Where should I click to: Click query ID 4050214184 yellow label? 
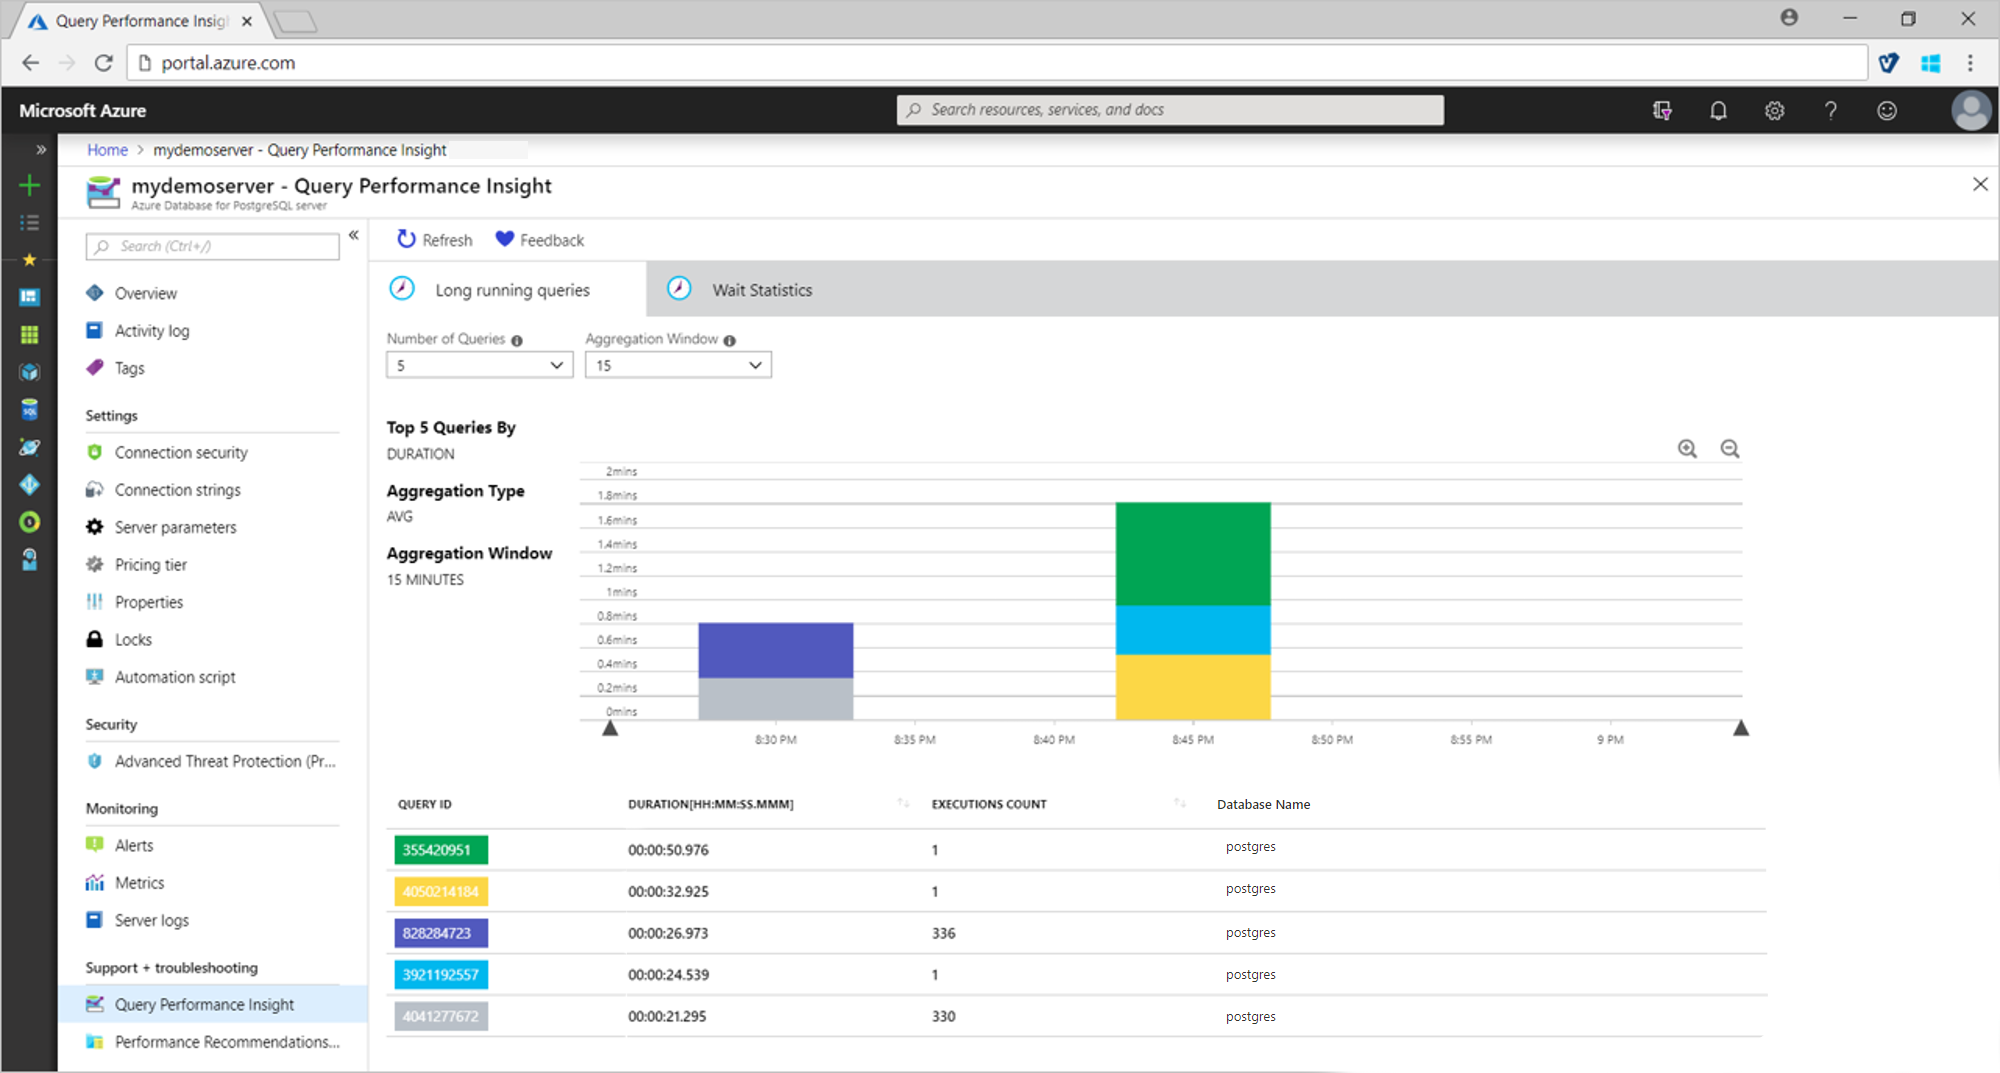(441, 891)
